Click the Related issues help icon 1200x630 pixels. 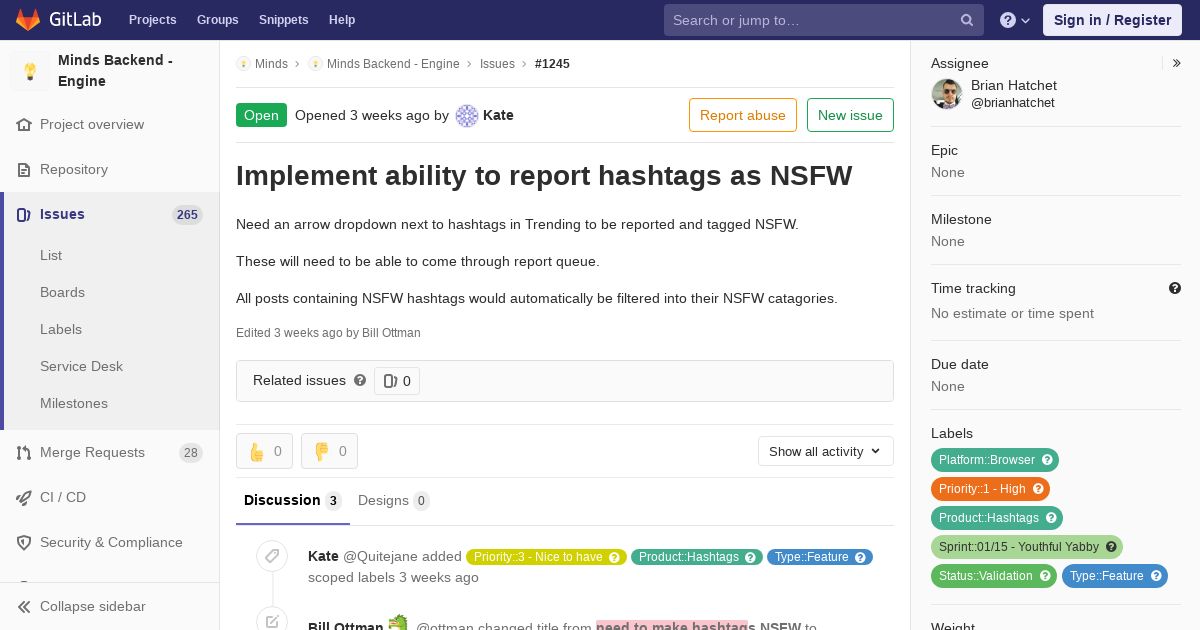[360, 380]
